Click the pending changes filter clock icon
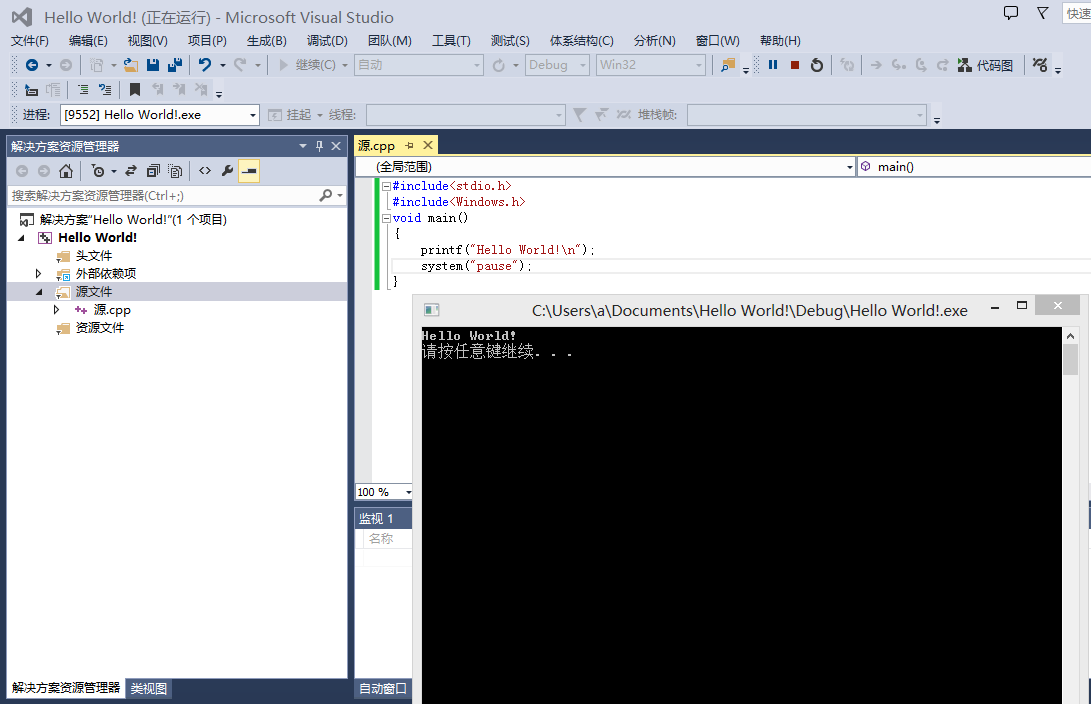This screenshot has height=704, width=1091. (98, 171)
